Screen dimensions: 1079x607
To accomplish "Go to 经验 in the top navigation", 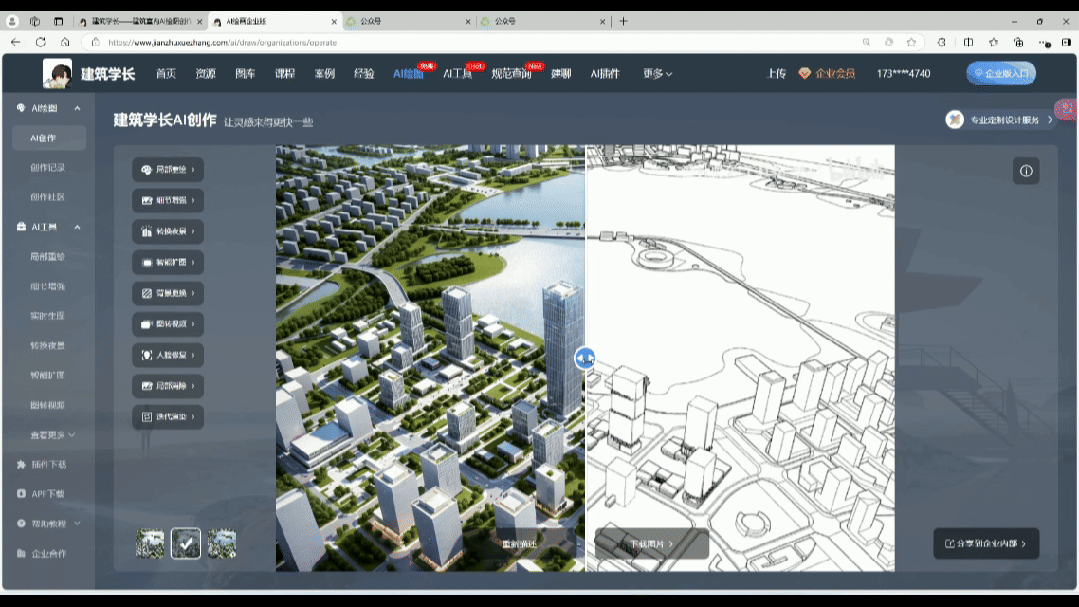I will point(364,74).
